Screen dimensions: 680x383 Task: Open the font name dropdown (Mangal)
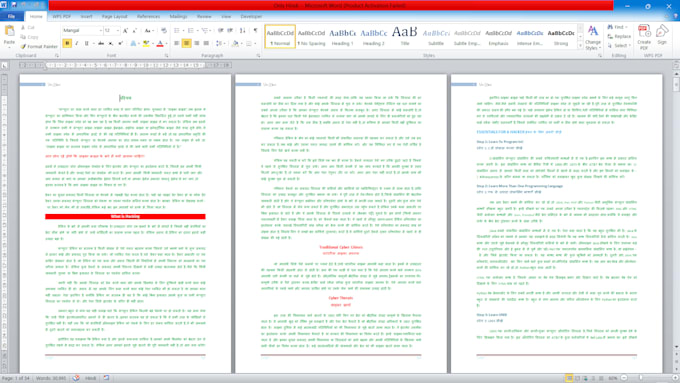(100, 31)
